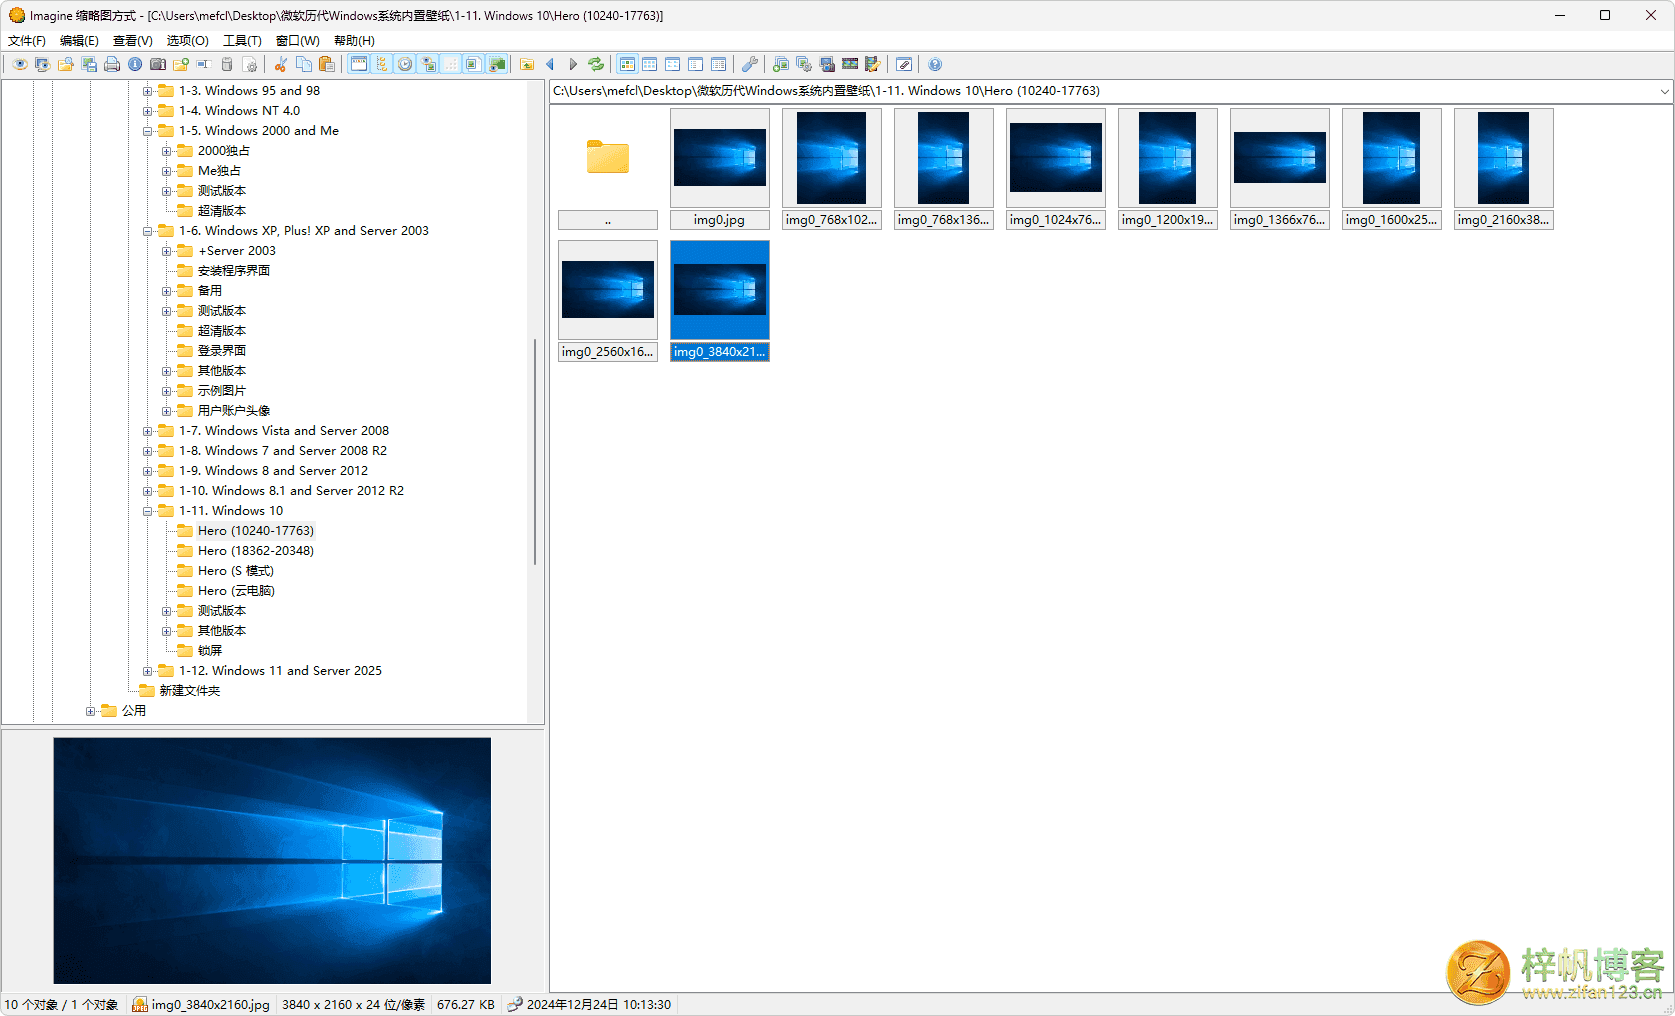Click the file association paperclip icon
The height and width of the screenshot is (1016, 1675).
tap(903, 64)
